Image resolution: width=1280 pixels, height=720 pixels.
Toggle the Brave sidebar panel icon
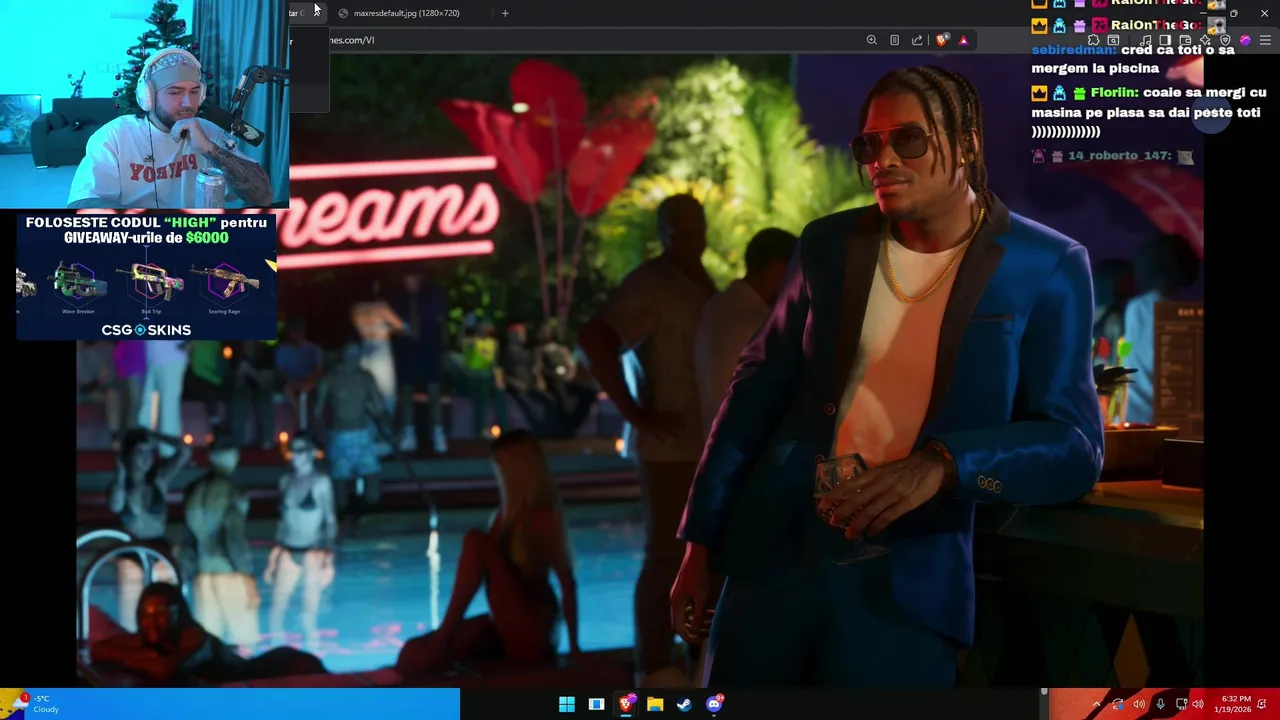(x=1165, y=40)
